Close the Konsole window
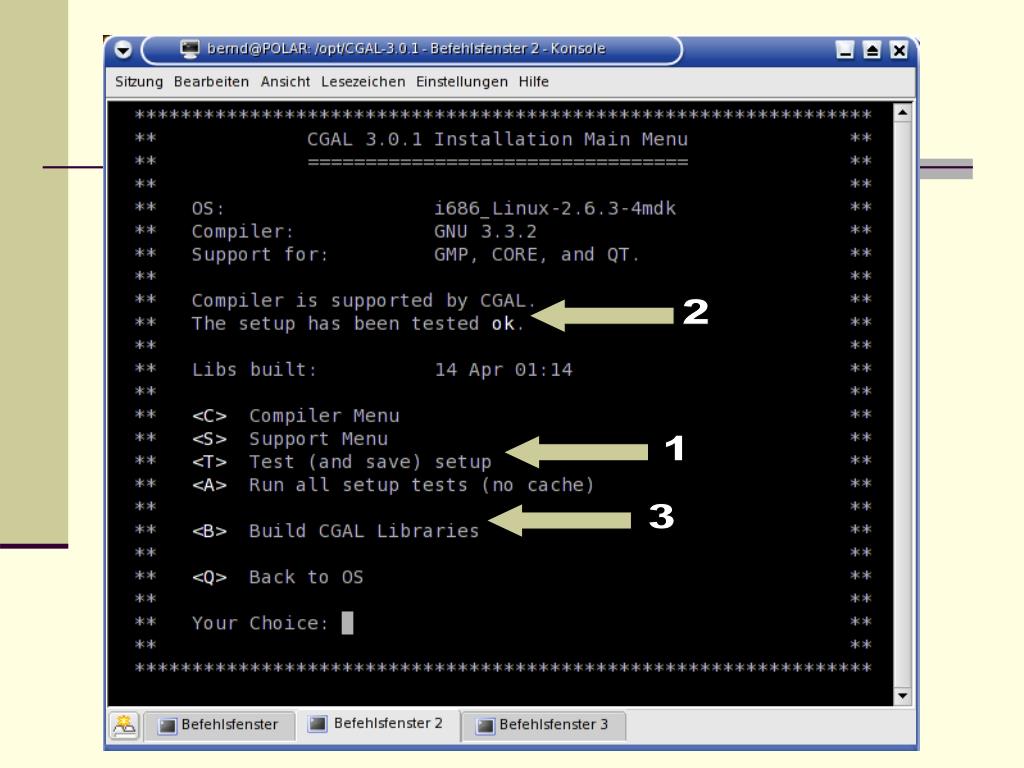This screenshot has width=1024, height=768. point(899,50)
